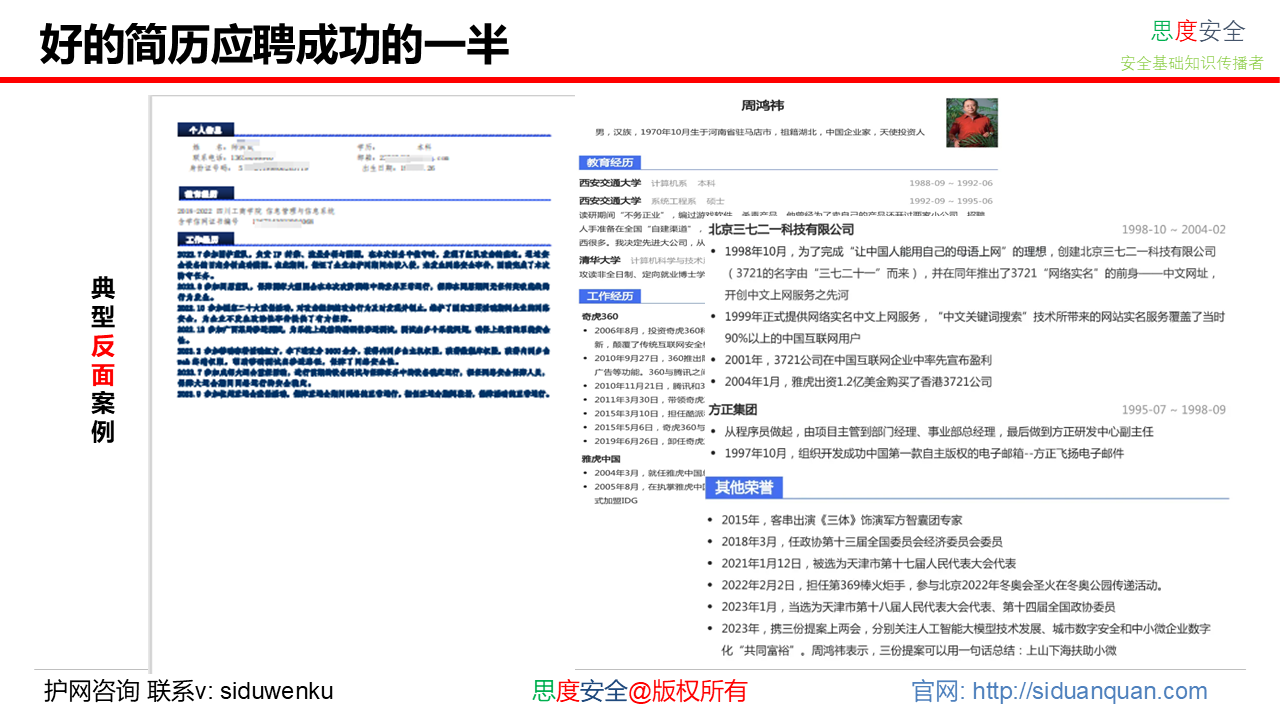
Task: Click the 周鸿祎 portrait photo
Action: click(x=971, y=123)
